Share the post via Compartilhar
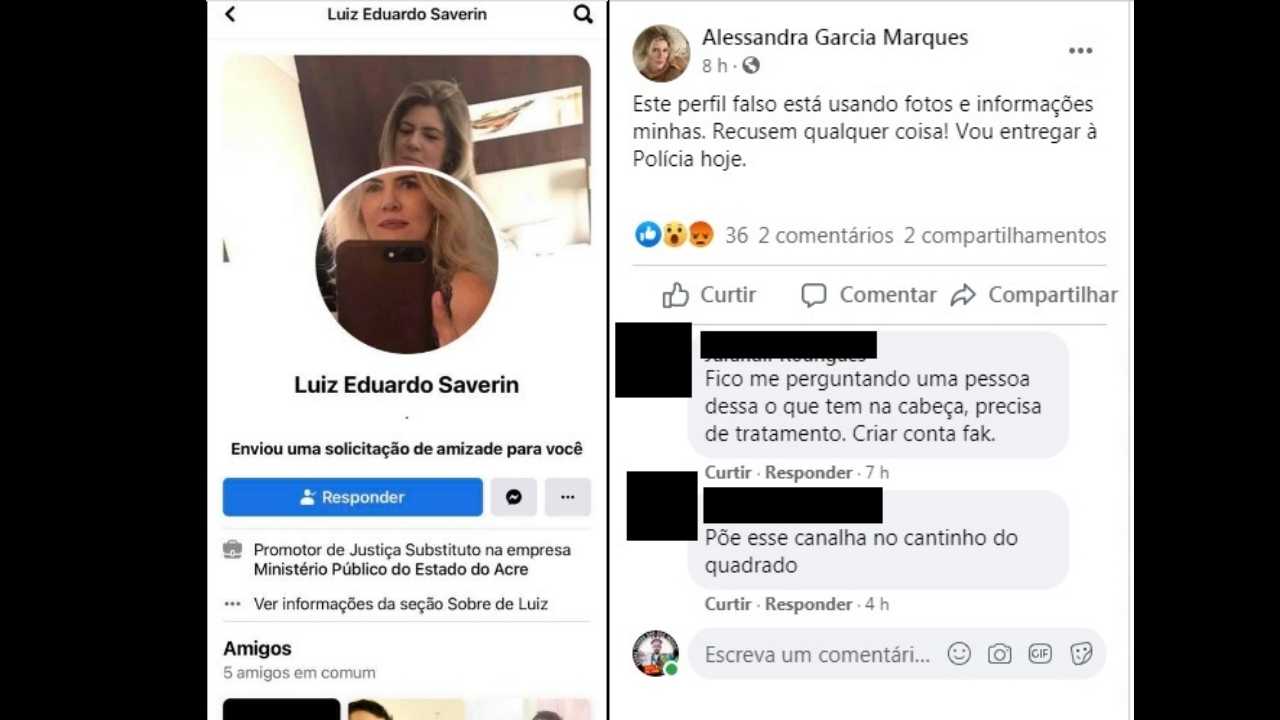The height and width of the screenshot is (720, 1280). point(1034,295)
